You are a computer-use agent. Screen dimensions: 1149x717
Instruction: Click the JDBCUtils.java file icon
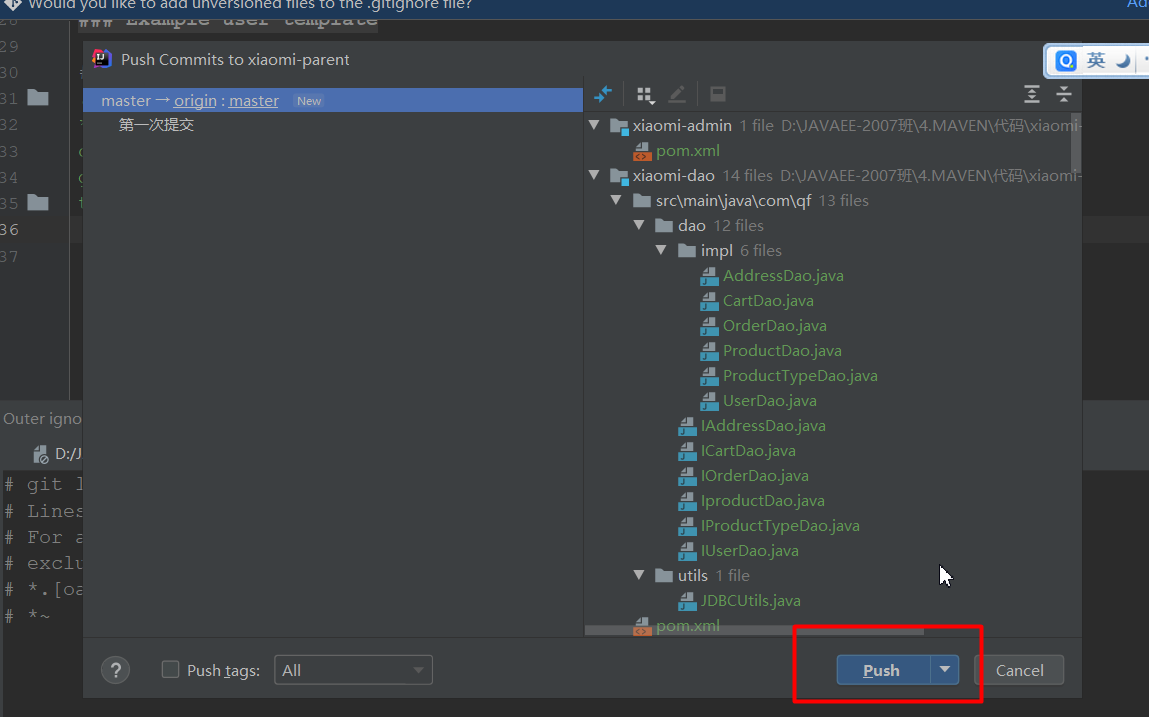tap(687, 601)
